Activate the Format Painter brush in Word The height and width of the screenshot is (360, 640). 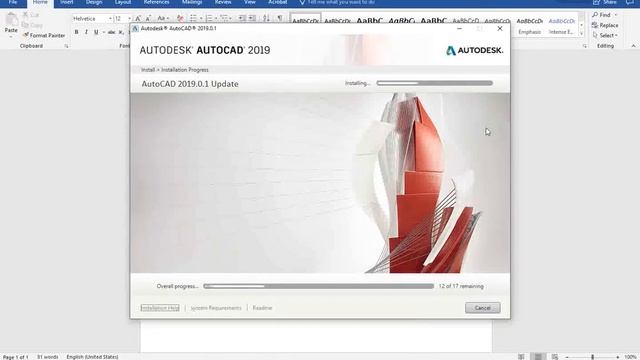(26, 35)
